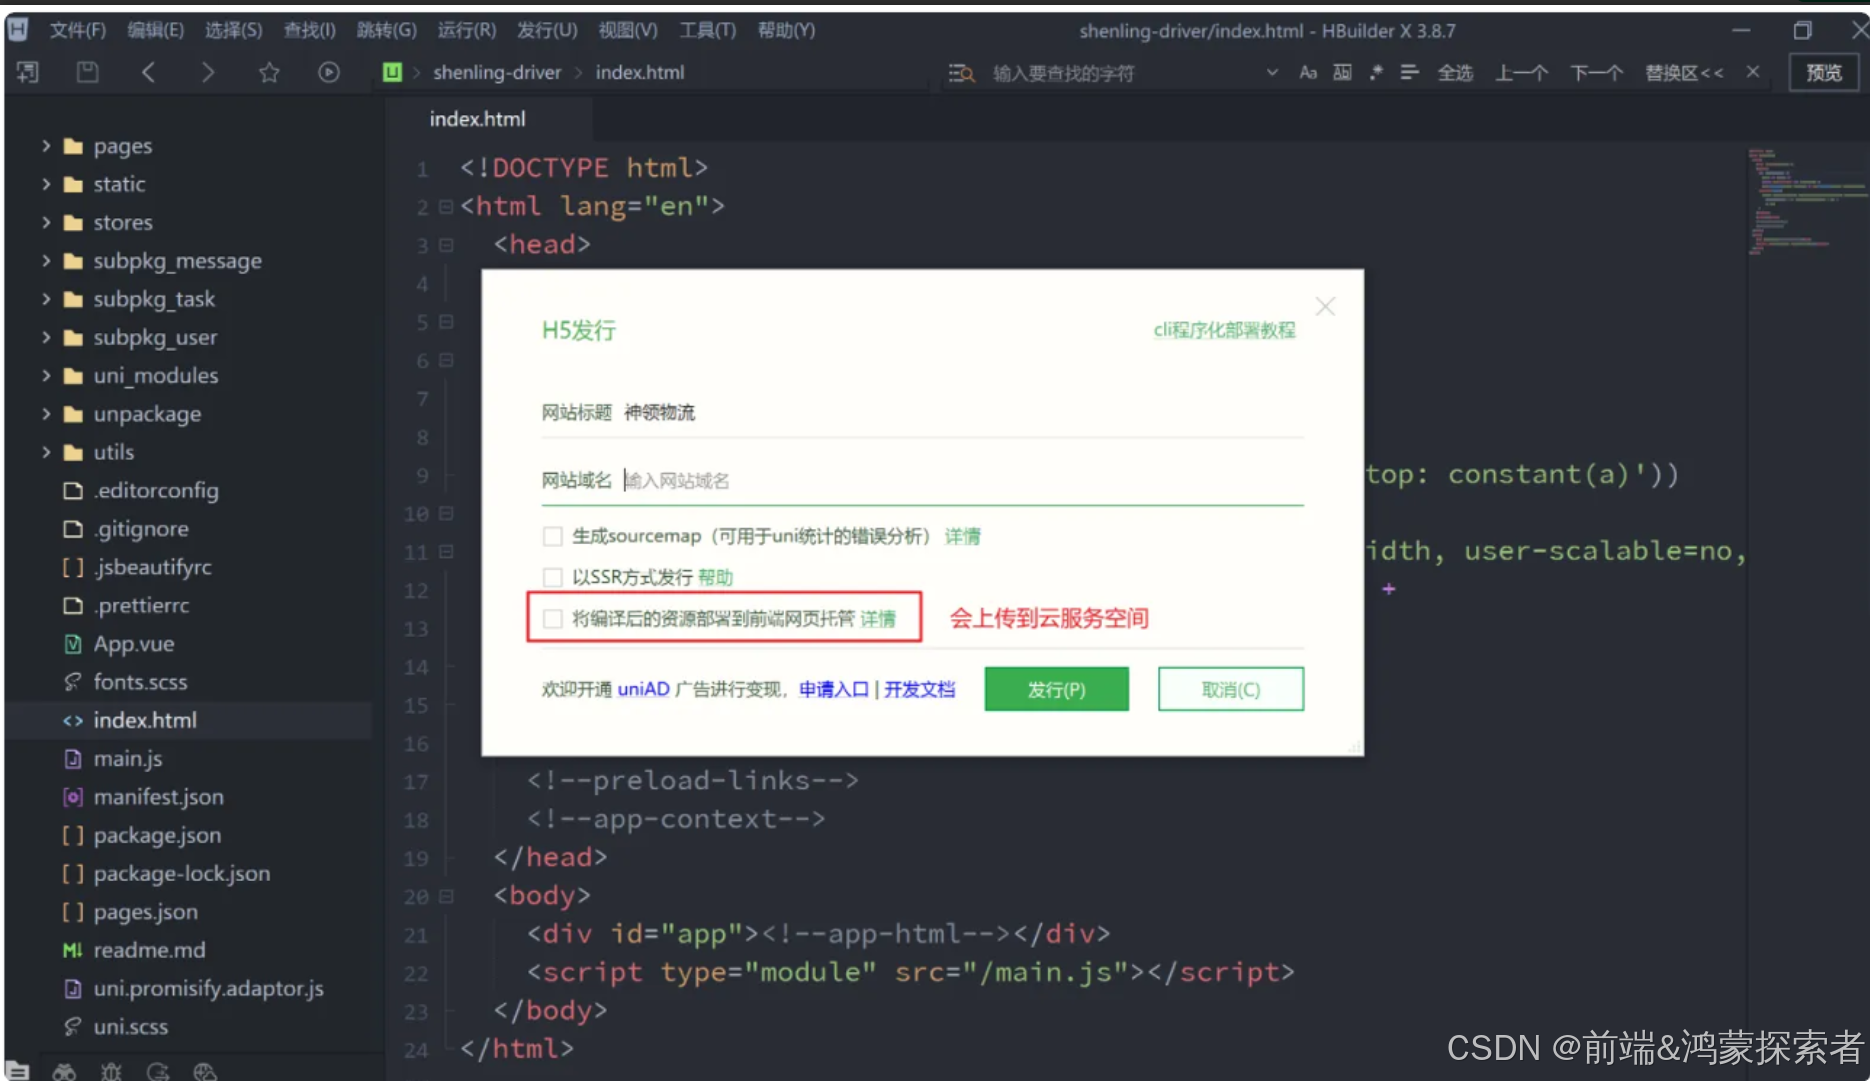Click the 取消(C) button
1870x1081 pixels.
(x=1231, y=689)
